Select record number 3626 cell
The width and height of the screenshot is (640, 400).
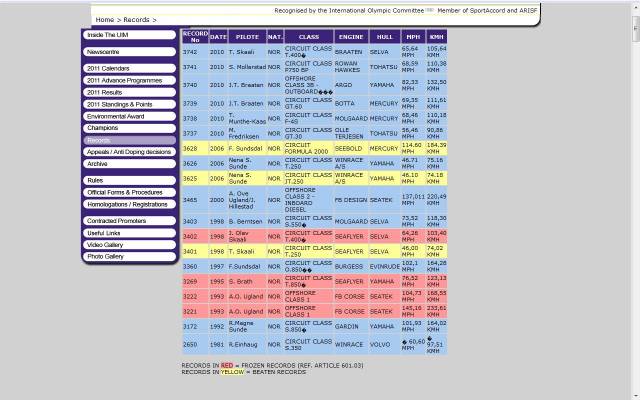click(x=195, y=163)
